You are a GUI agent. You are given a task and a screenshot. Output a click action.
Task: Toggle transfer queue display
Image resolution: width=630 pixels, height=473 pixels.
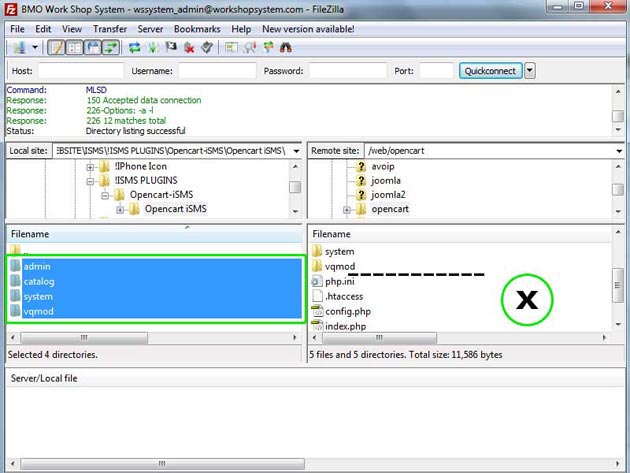[x=111, y=48]
